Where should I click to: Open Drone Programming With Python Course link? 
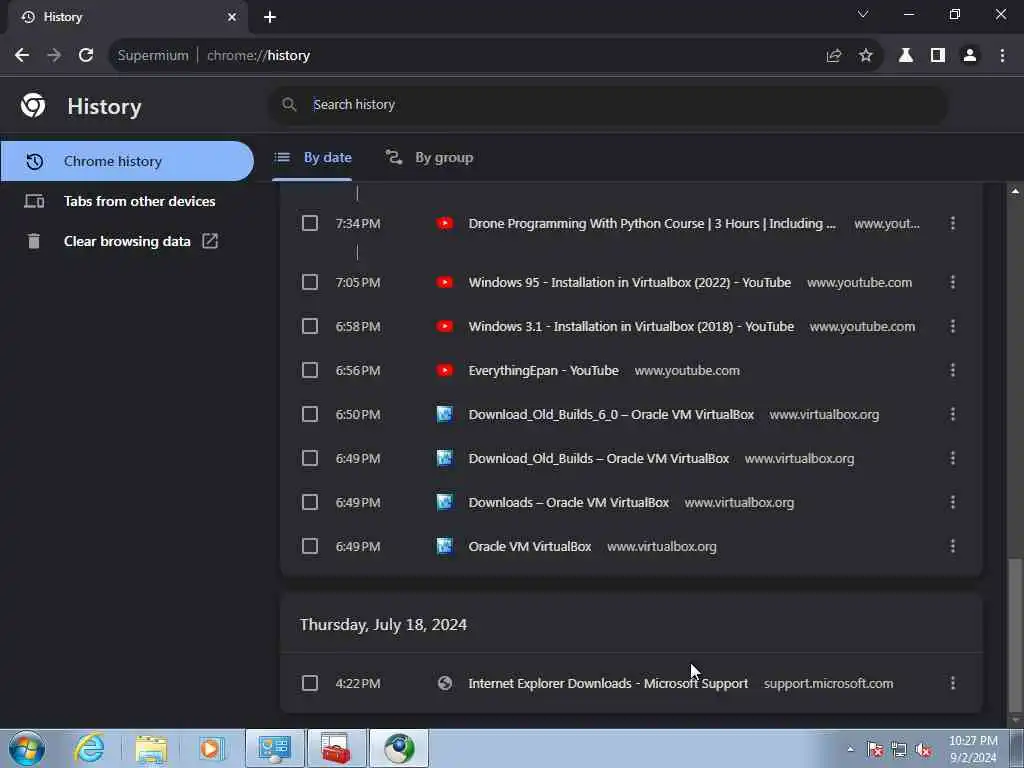(652, 223)
